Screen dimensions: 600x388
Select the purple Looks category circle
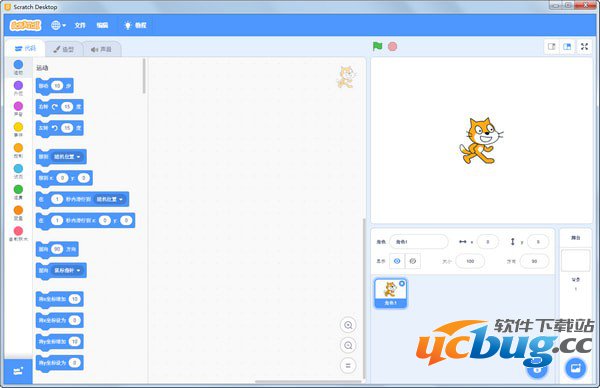click(x=18, y=85)
